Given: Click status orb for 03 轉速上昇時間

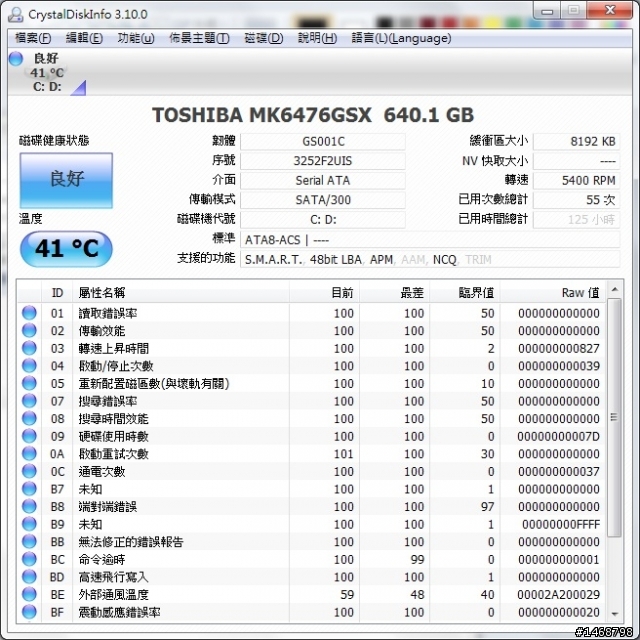Looking at the screenshot, I should pos(29,348).
